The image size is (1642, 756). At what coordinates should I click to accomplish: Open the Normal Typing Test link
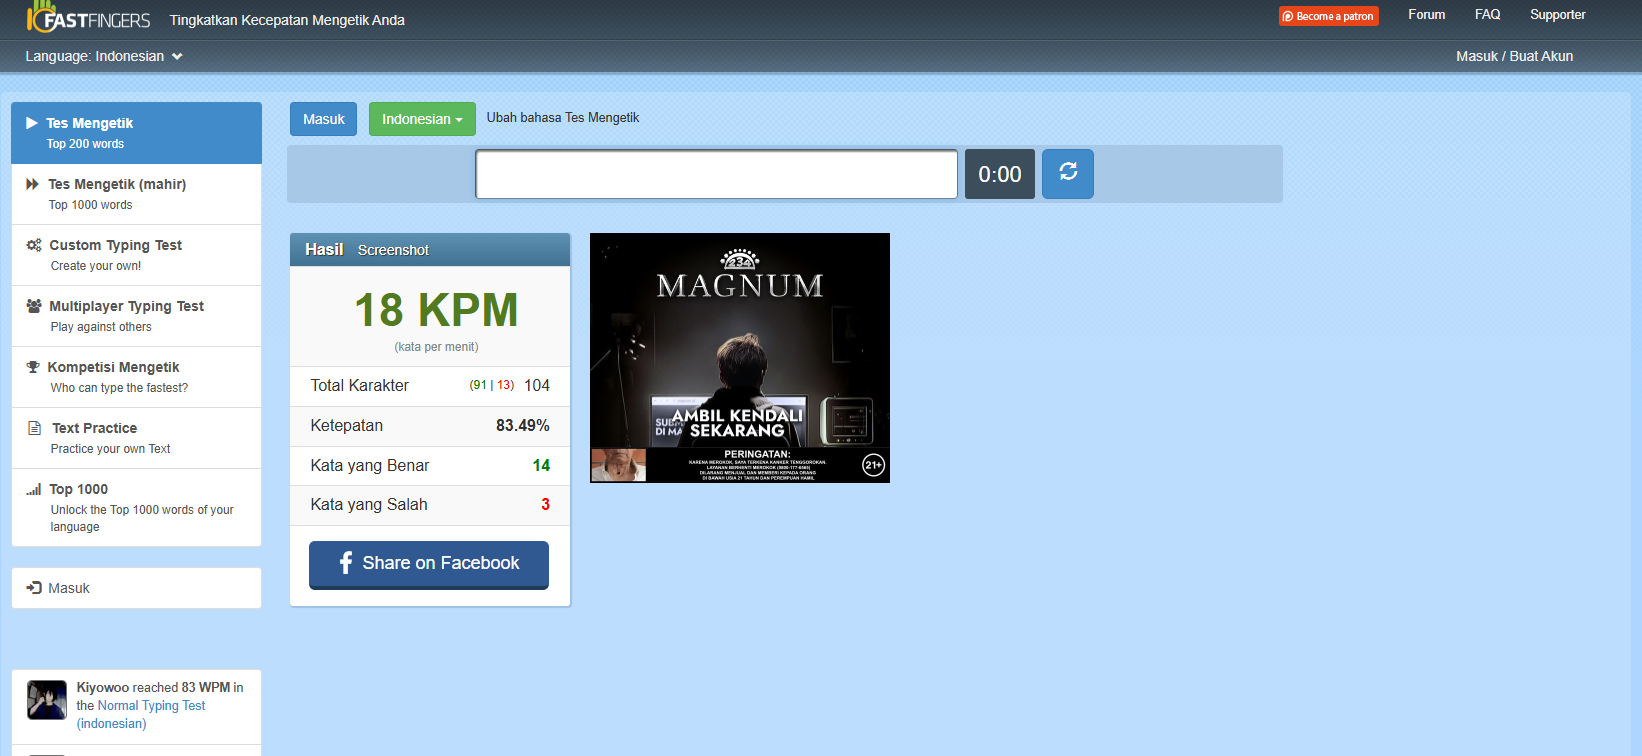pyautogui.click(x=151, y=705)
